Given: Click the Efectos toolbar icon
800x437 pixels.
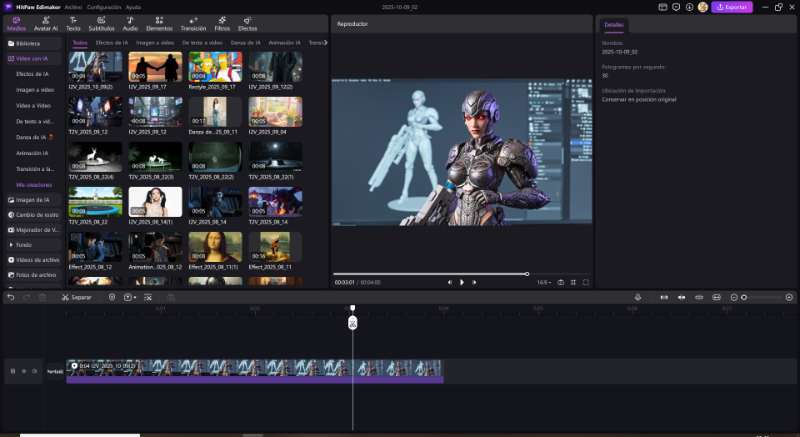Looking at the screenshot, I should [x=247, y=23].
